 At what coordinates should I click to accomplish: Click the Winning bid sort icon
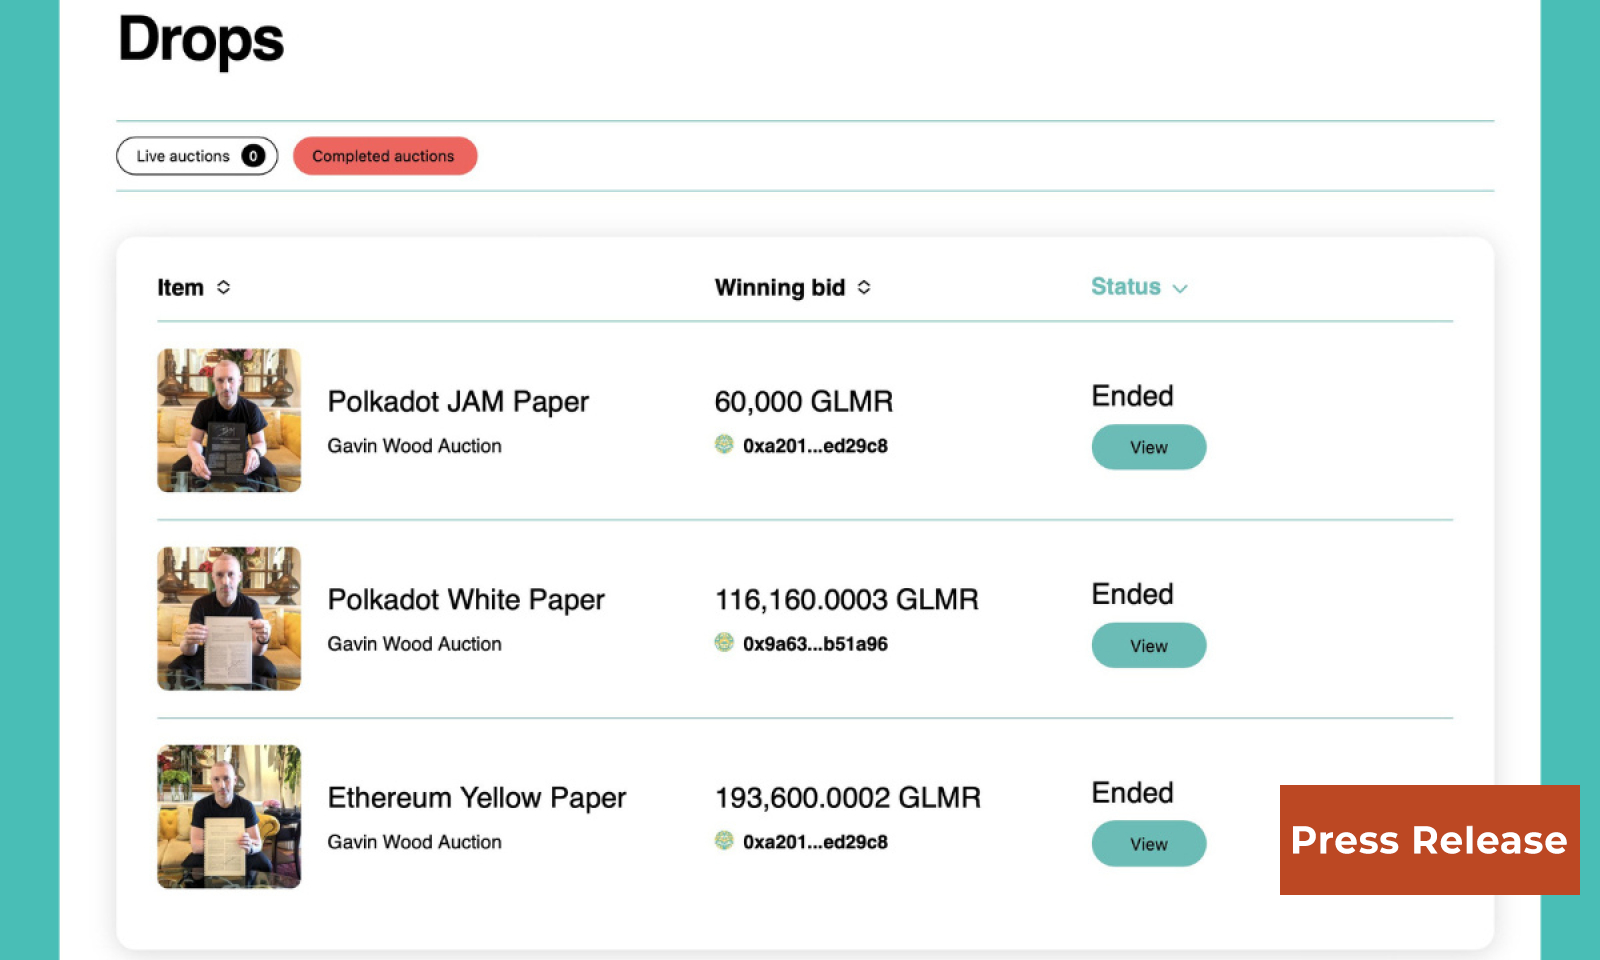click(864, 287)
